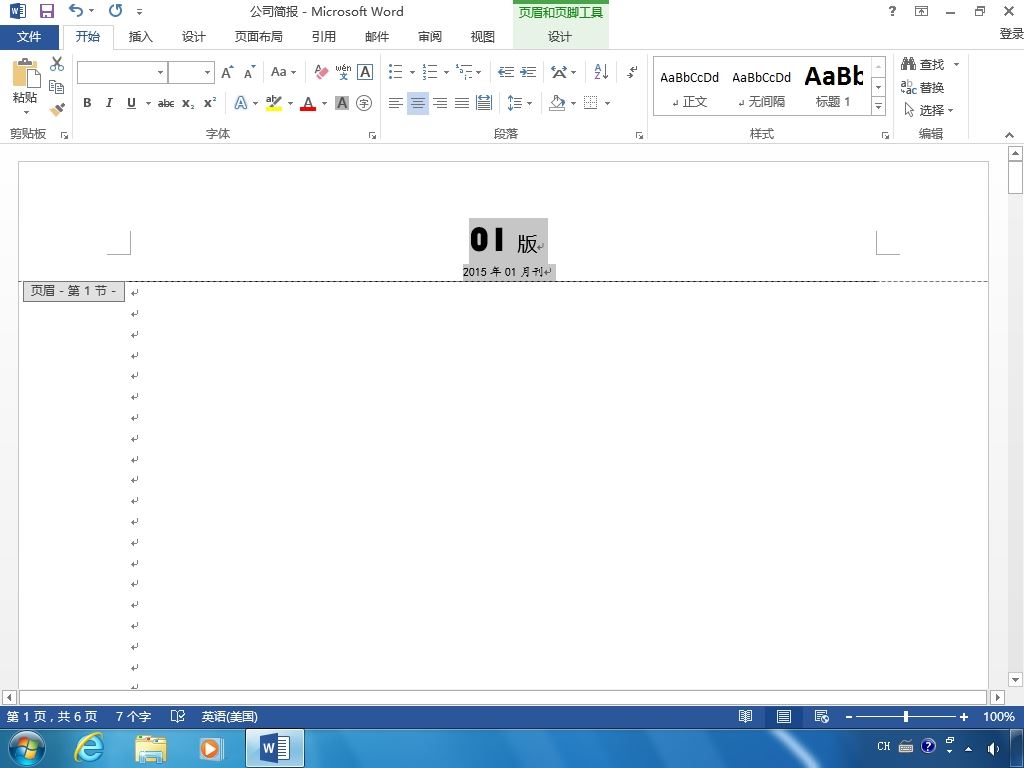Expand the styles gallery more button

click(x=879, y=106)
